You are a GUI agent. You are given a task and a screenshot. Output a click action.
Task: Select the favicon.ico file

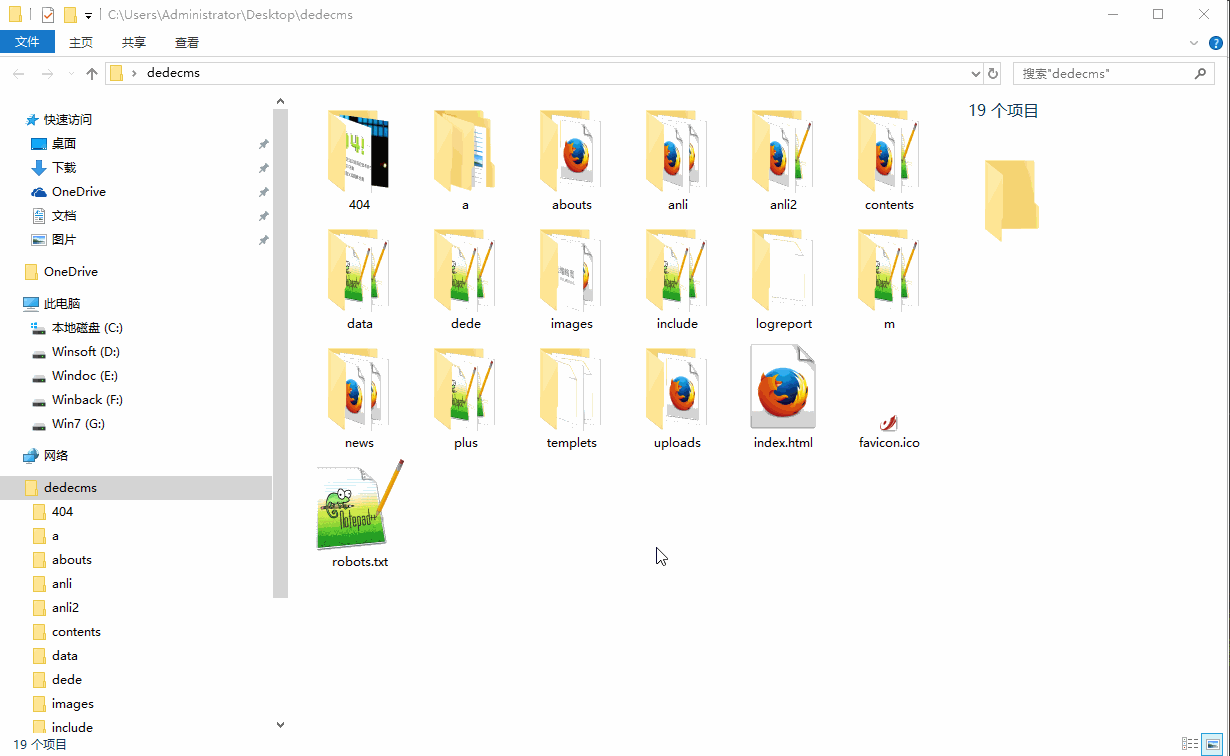coord(888,424)
